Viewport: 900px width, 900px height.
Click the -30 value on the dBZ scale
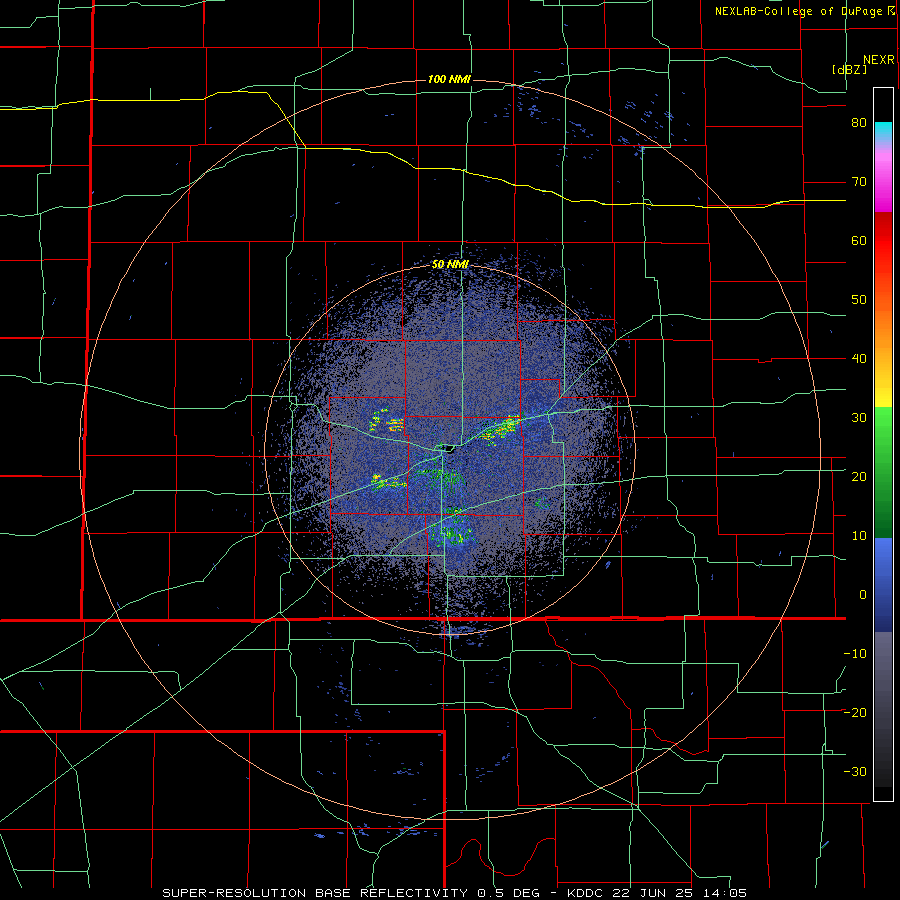(855, 772)
